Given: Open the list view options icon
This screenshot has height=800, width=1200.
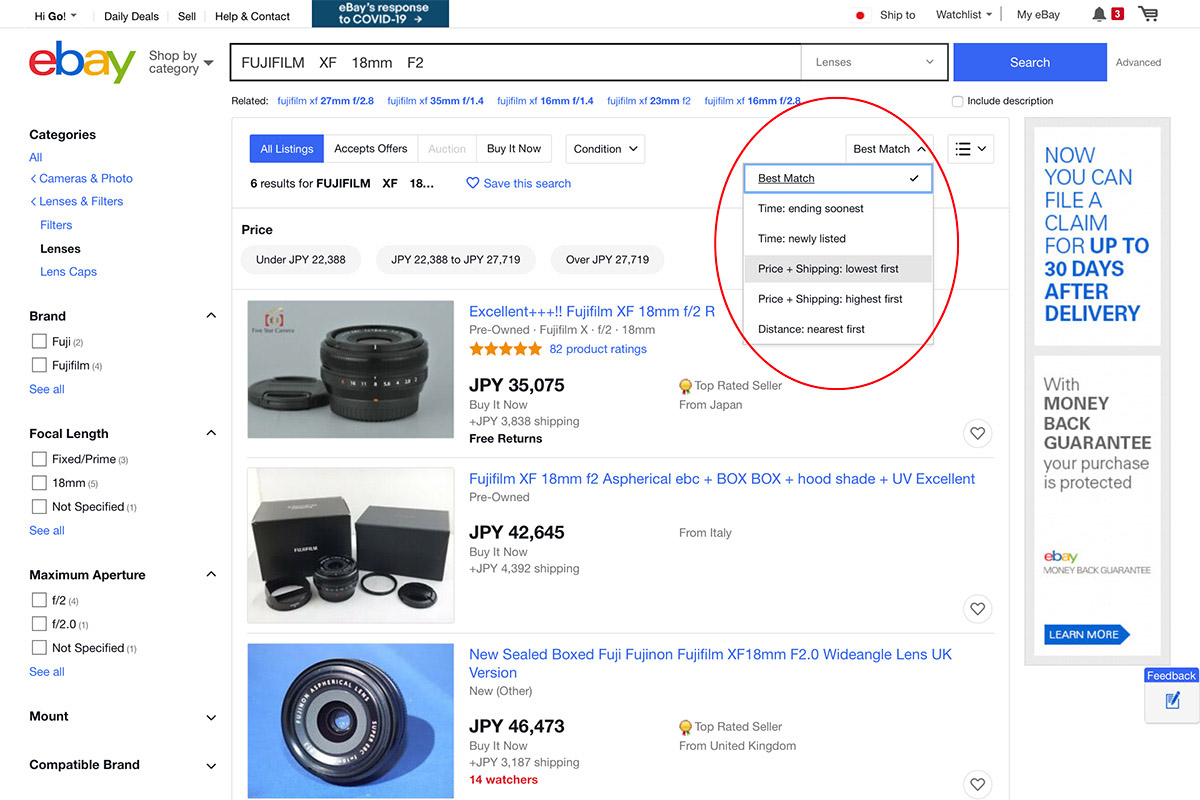Looking at the screenshot, I should pyautogui.click(x=970, y=149).
